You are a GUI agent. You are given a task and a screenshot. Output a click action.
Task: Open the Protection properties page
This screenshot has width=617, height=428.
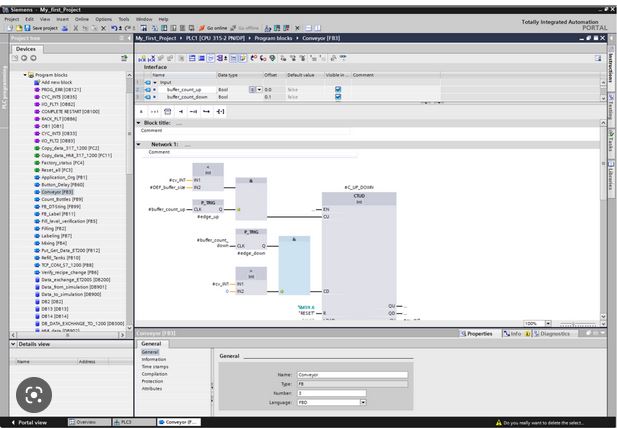(152, 381)
